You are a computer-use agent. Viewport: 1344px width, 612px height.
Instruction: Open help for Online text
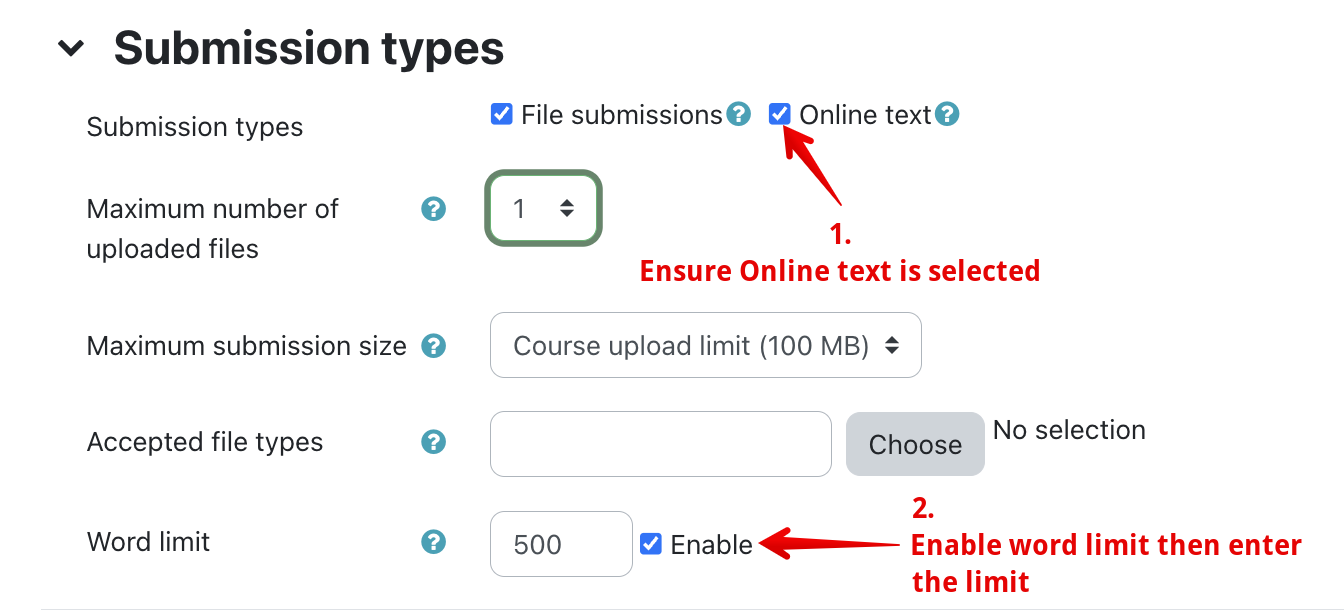click(947, 115)
